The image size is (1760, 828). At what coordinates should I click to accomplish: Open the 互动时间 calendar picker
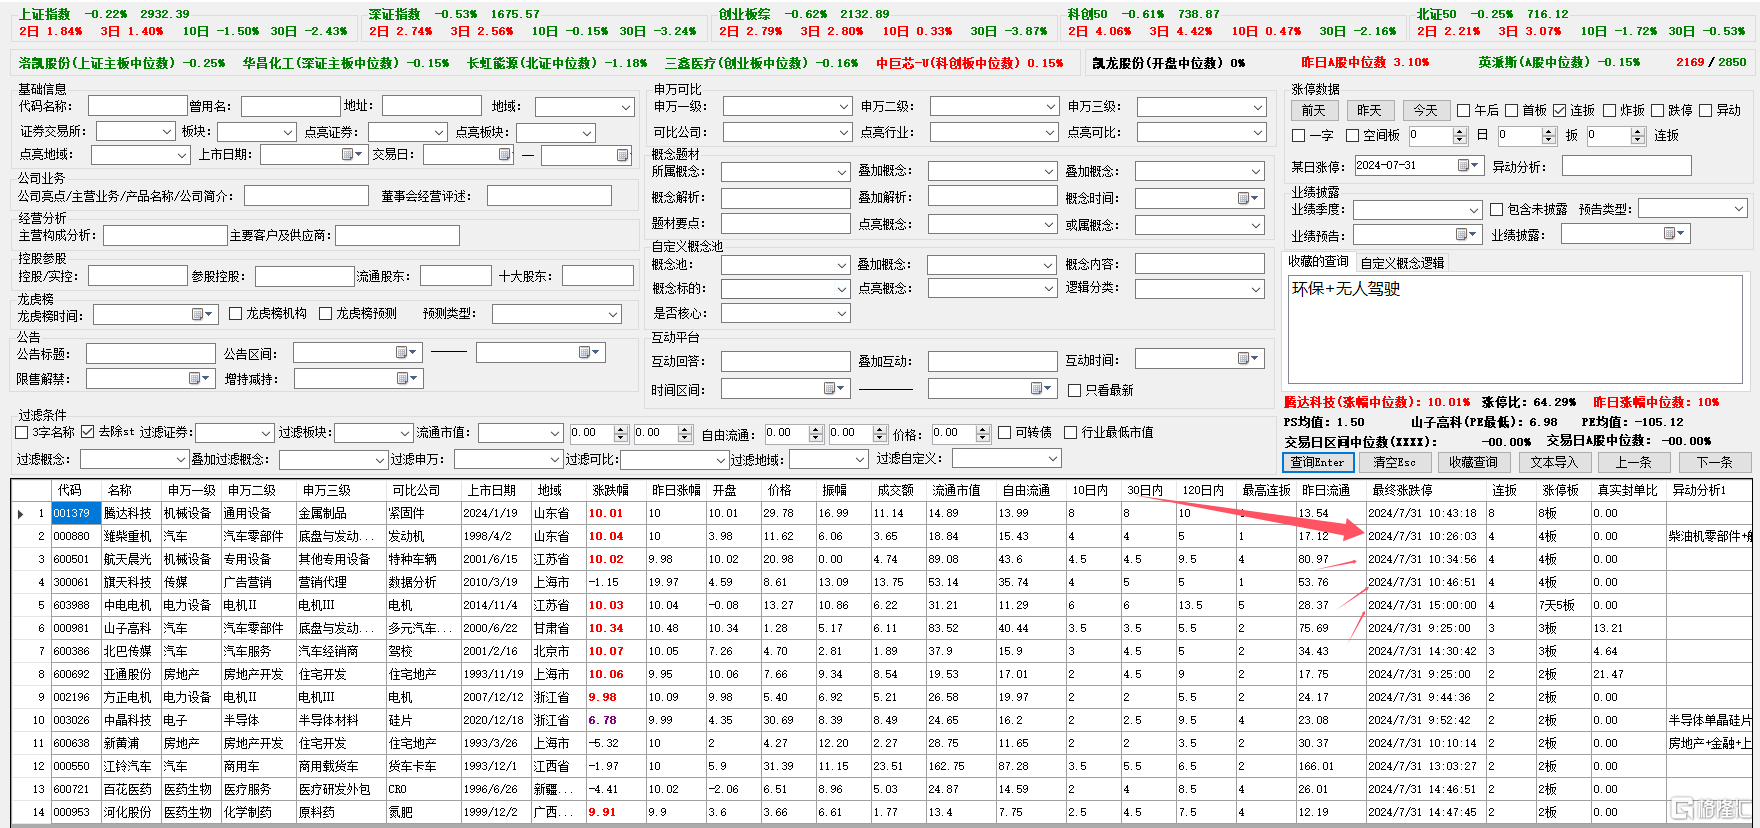pos(1248,358)
